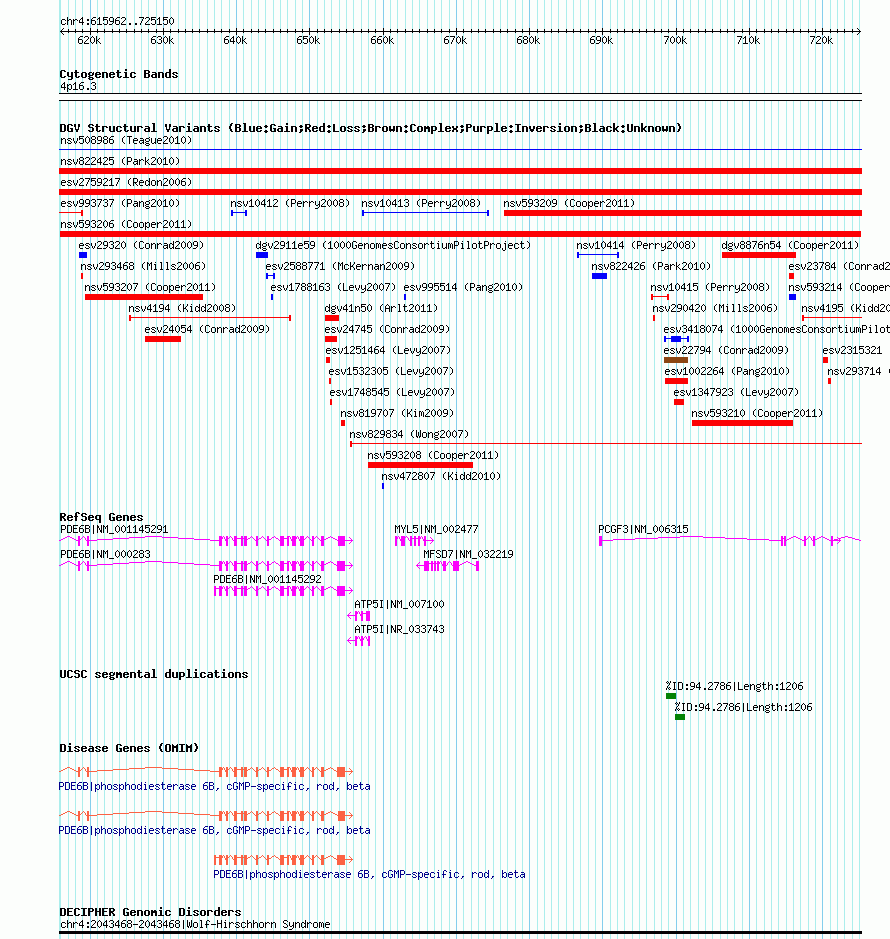Click the PCGF3 NM_006315 gene model
Viewport: 890px width, 939px height.
[x=730, y=541]
